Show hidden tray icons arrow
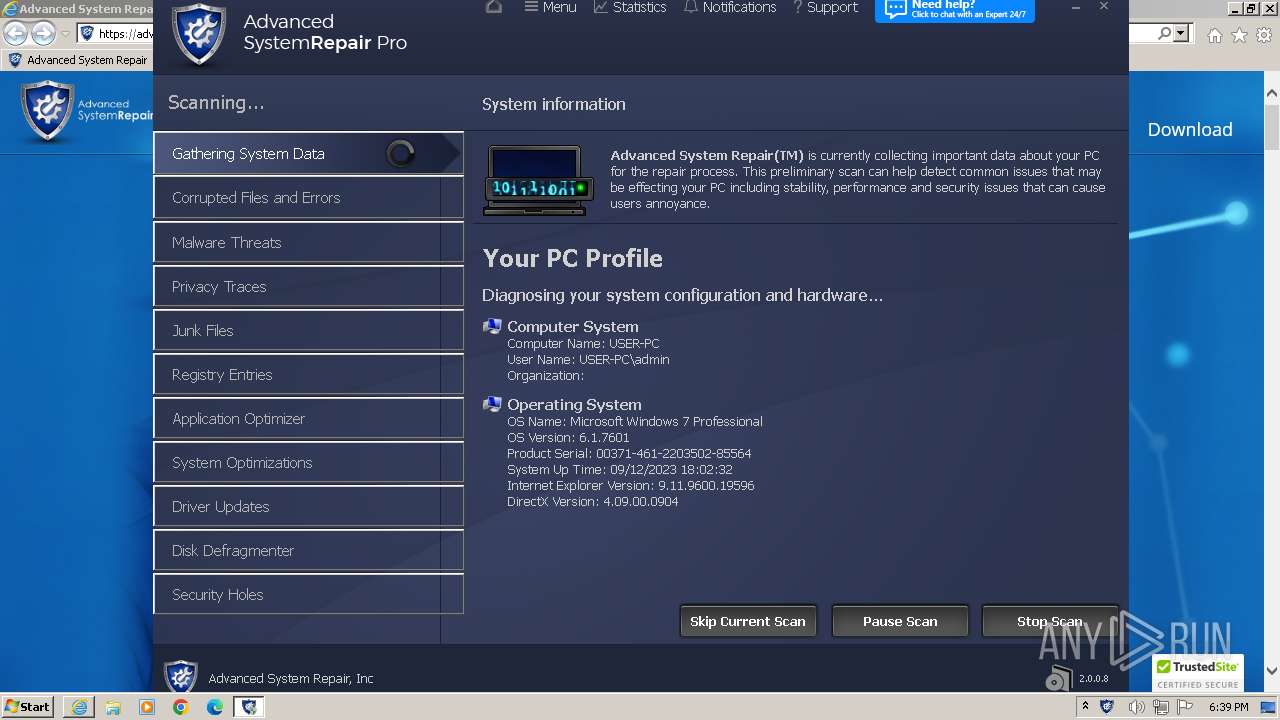1280x720 pixels. [1085, 706]
